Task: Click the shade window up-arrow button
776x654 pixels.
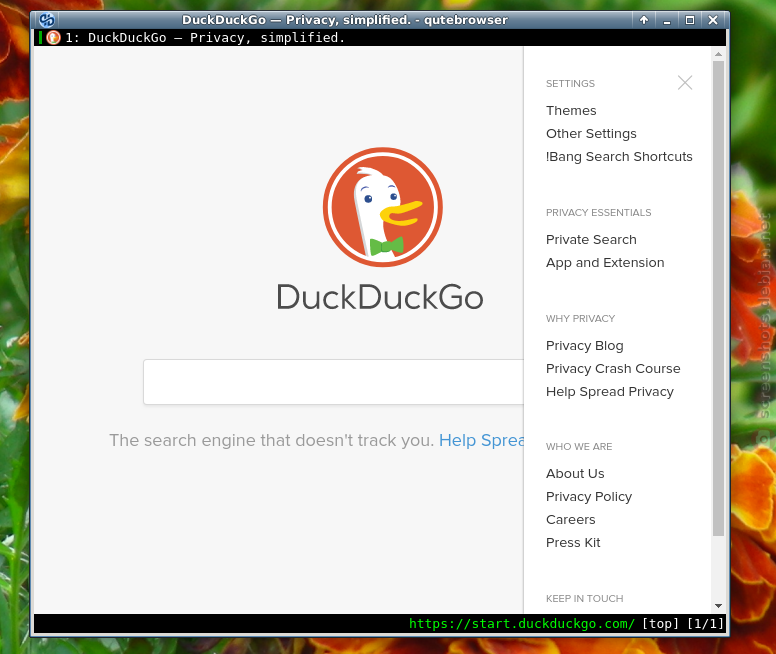Action: click(x=644, y=20)
